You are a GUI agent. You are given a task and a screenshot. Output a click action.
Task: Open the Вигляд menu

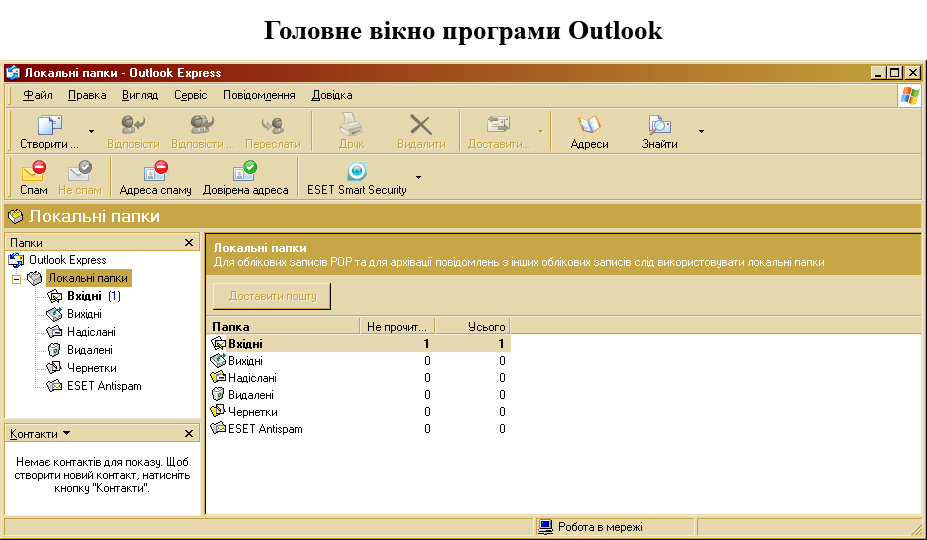(140, 95)
